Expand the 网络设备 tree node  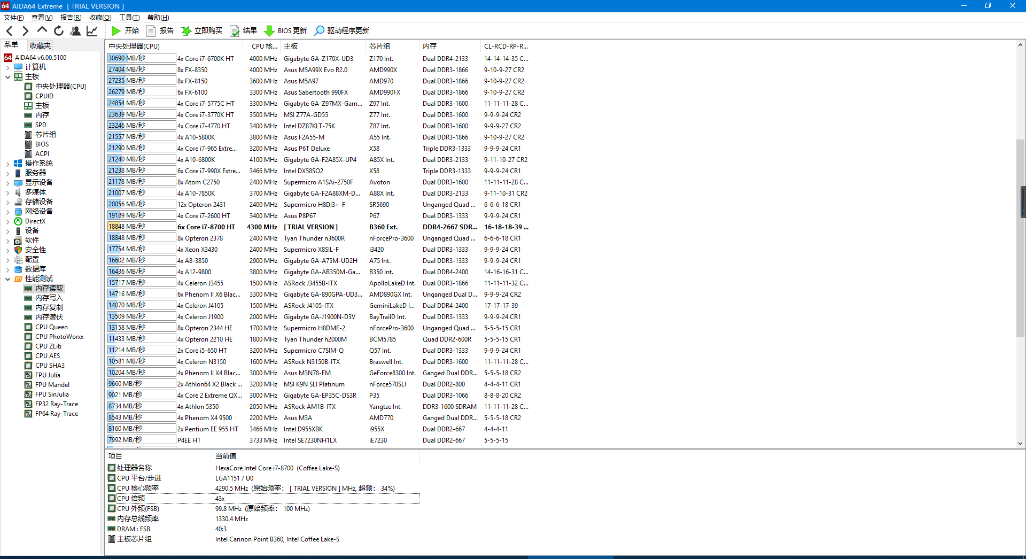[x=8, y=211]
